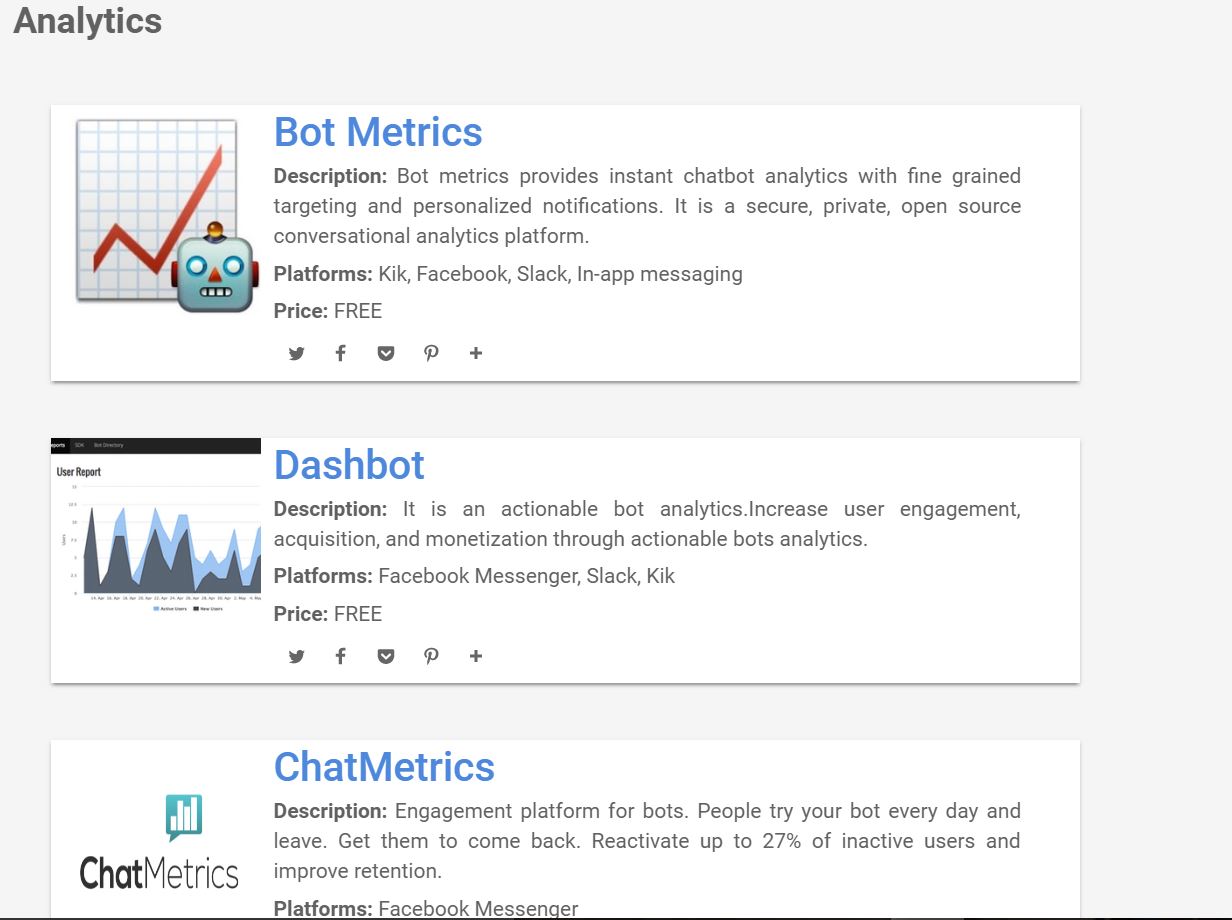The image size is (1232, 920).
Task: Open the Dashbot title link
Action: coord(349,465)
